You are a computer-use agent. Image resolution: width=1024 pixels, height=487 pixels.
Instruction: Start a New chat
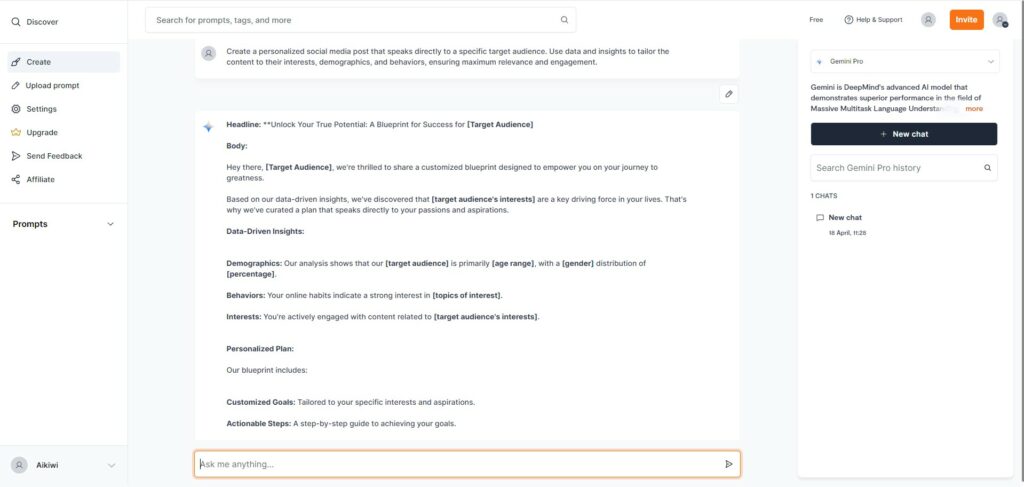pos(904,134)
